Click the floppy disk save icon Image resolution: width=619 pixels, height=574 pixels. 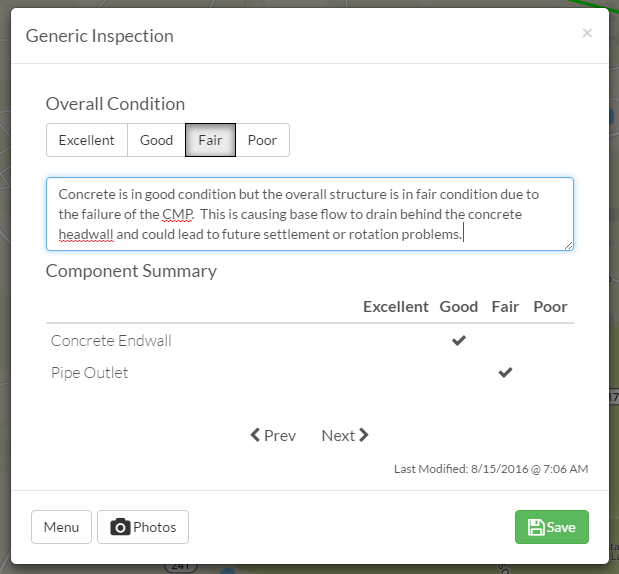pyautogui.click(x=536, y=527)
